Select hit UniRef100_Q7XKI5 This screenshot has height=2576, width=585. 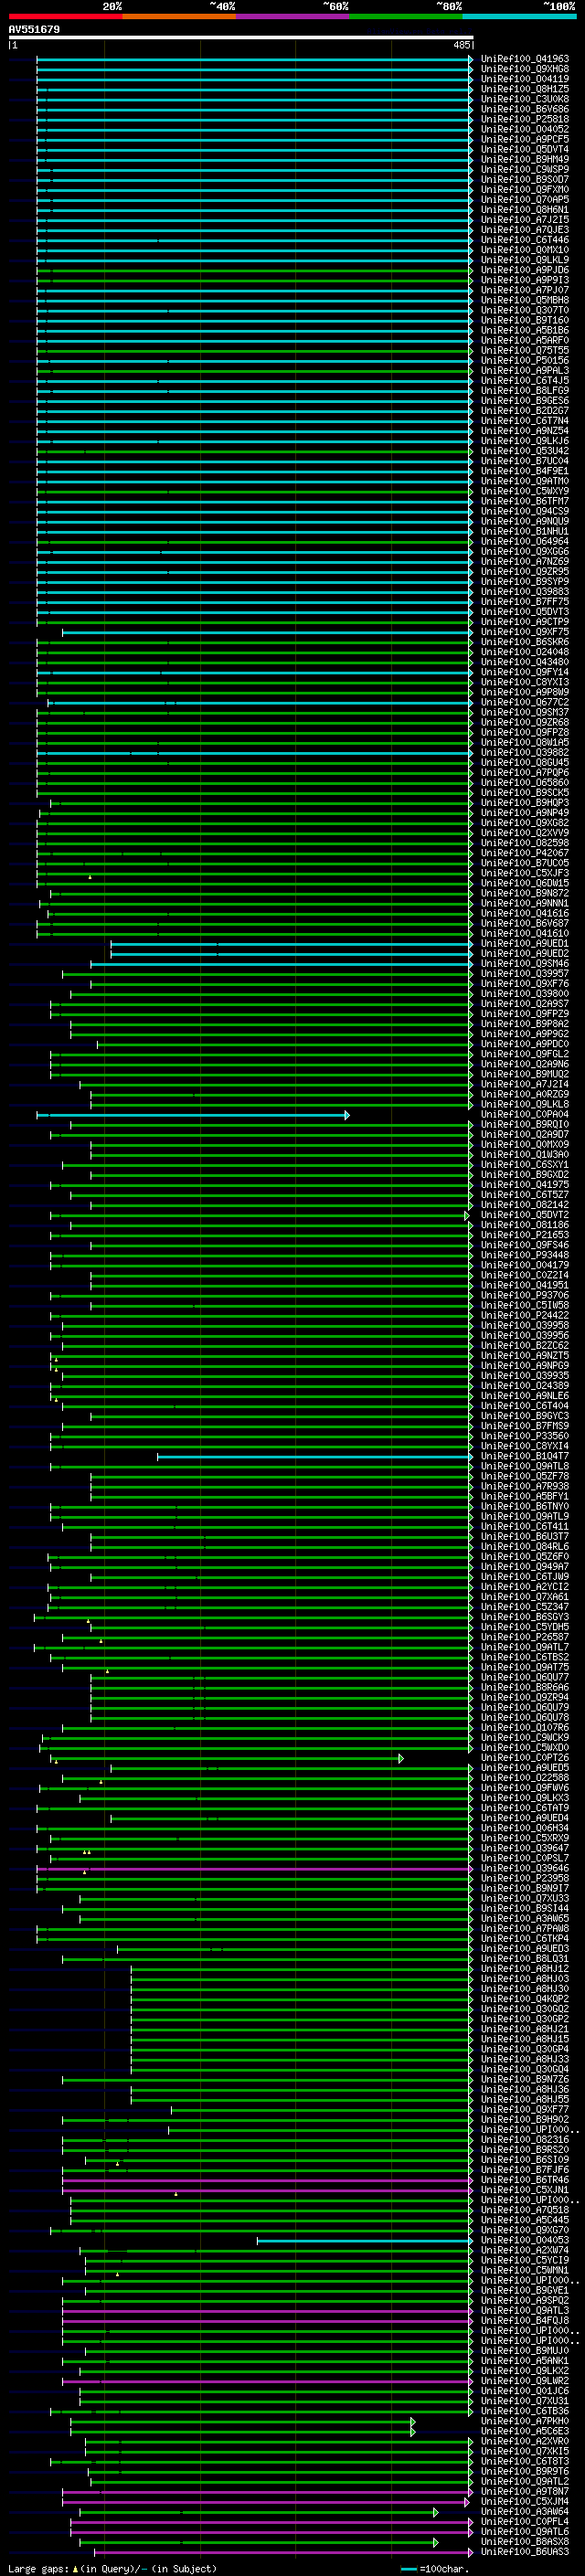coord(525,2451)
